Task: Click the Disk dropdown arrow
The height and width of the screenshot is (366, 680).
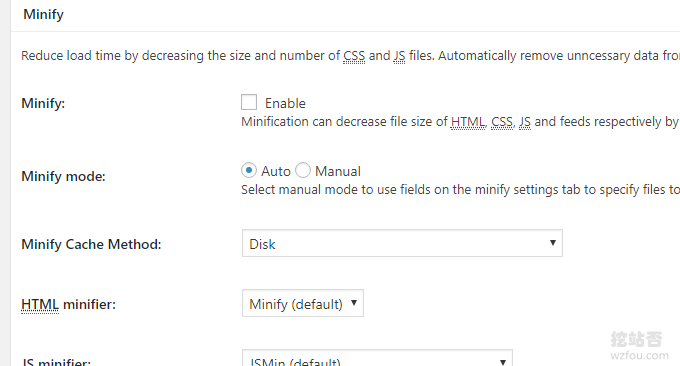Action: 552,243
